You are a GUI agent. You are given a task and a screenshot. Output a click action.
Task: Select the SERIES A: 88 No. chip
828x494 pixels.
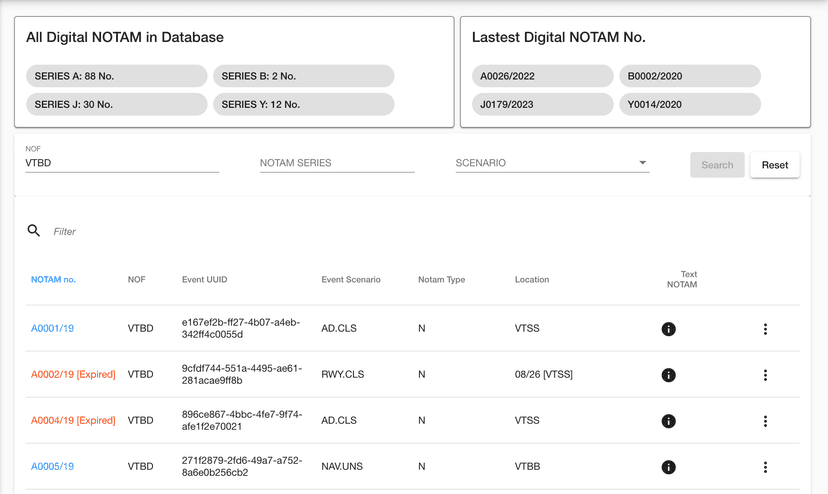pos(117,76)
